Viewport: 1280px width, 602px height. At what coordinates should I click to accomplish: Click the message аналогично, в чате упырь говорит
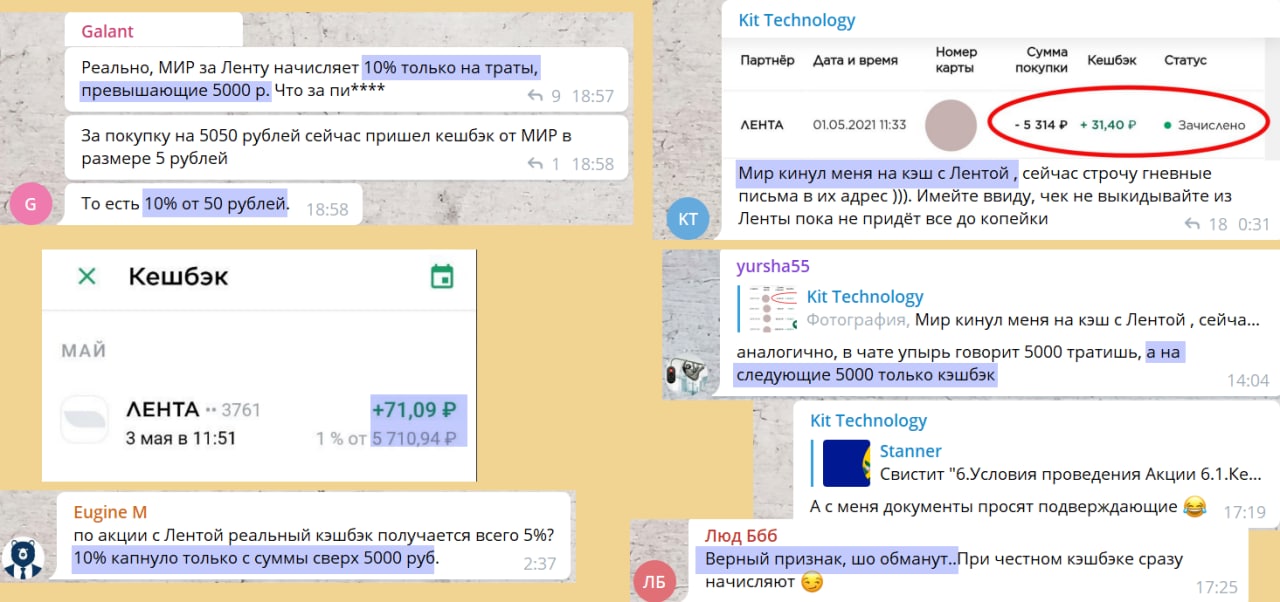961,364
